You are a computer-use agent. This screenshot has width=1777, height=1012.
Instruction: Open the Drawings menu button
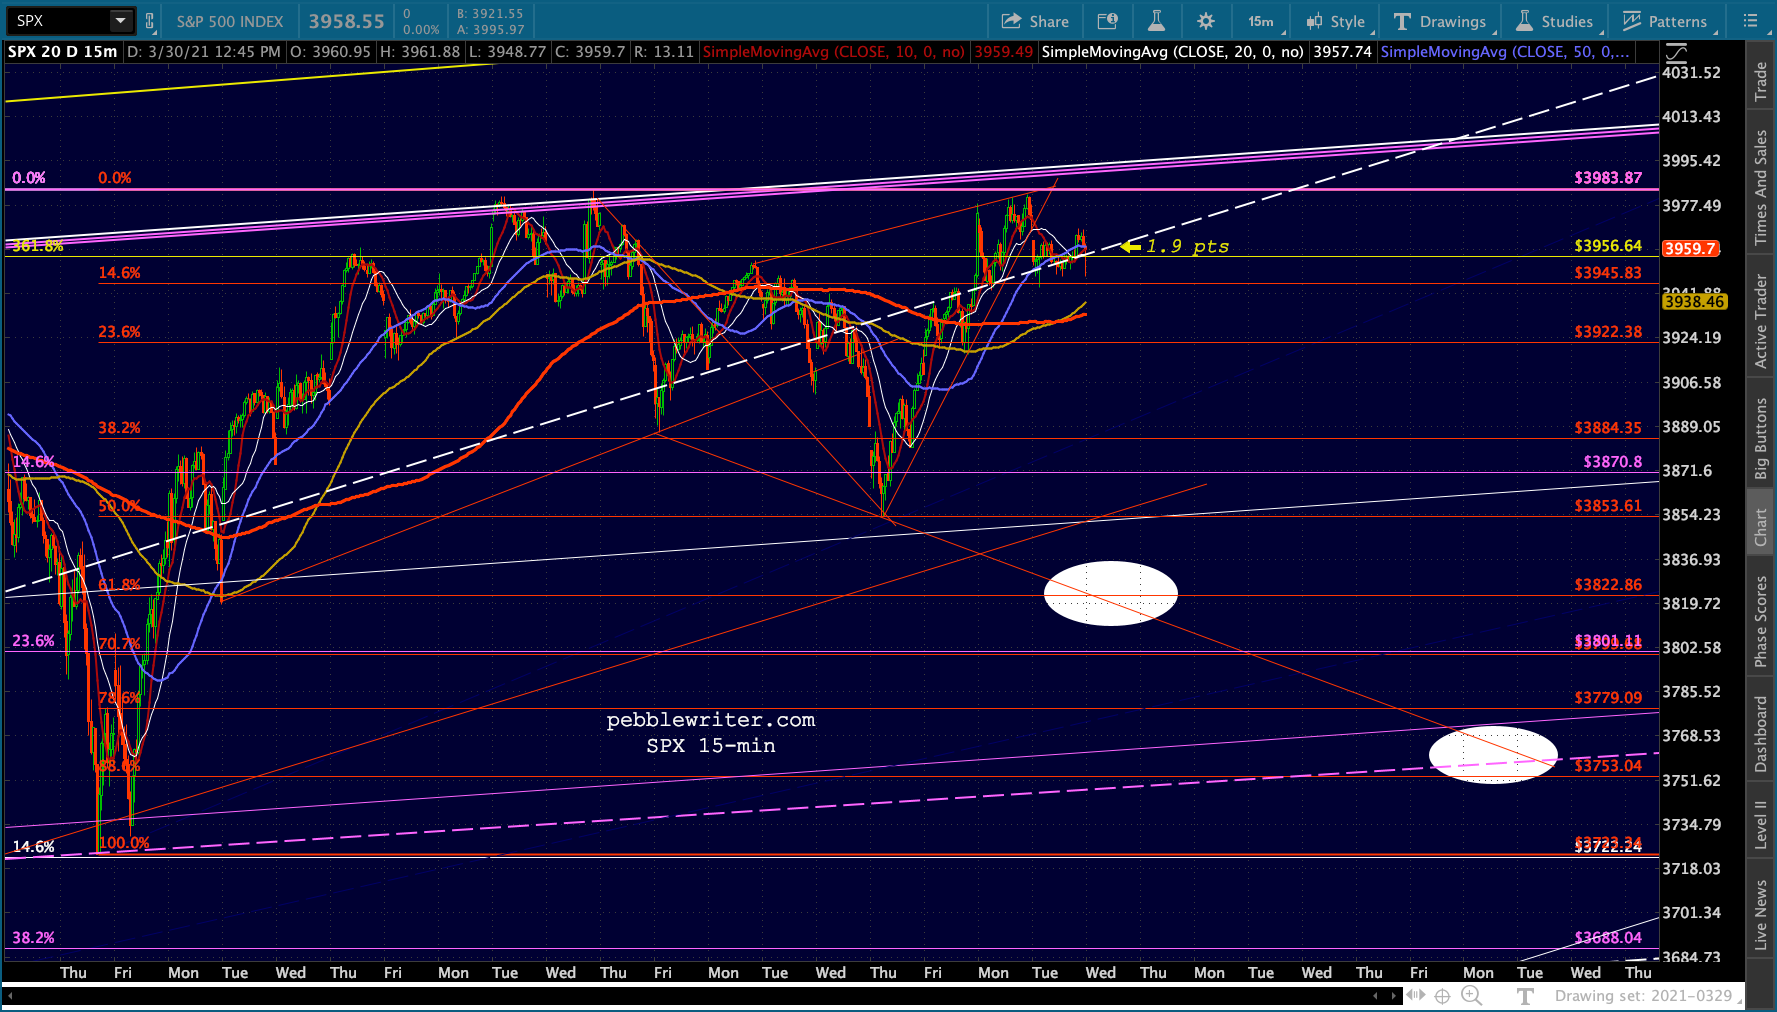pyautogui.click(x=1439, y=21)
